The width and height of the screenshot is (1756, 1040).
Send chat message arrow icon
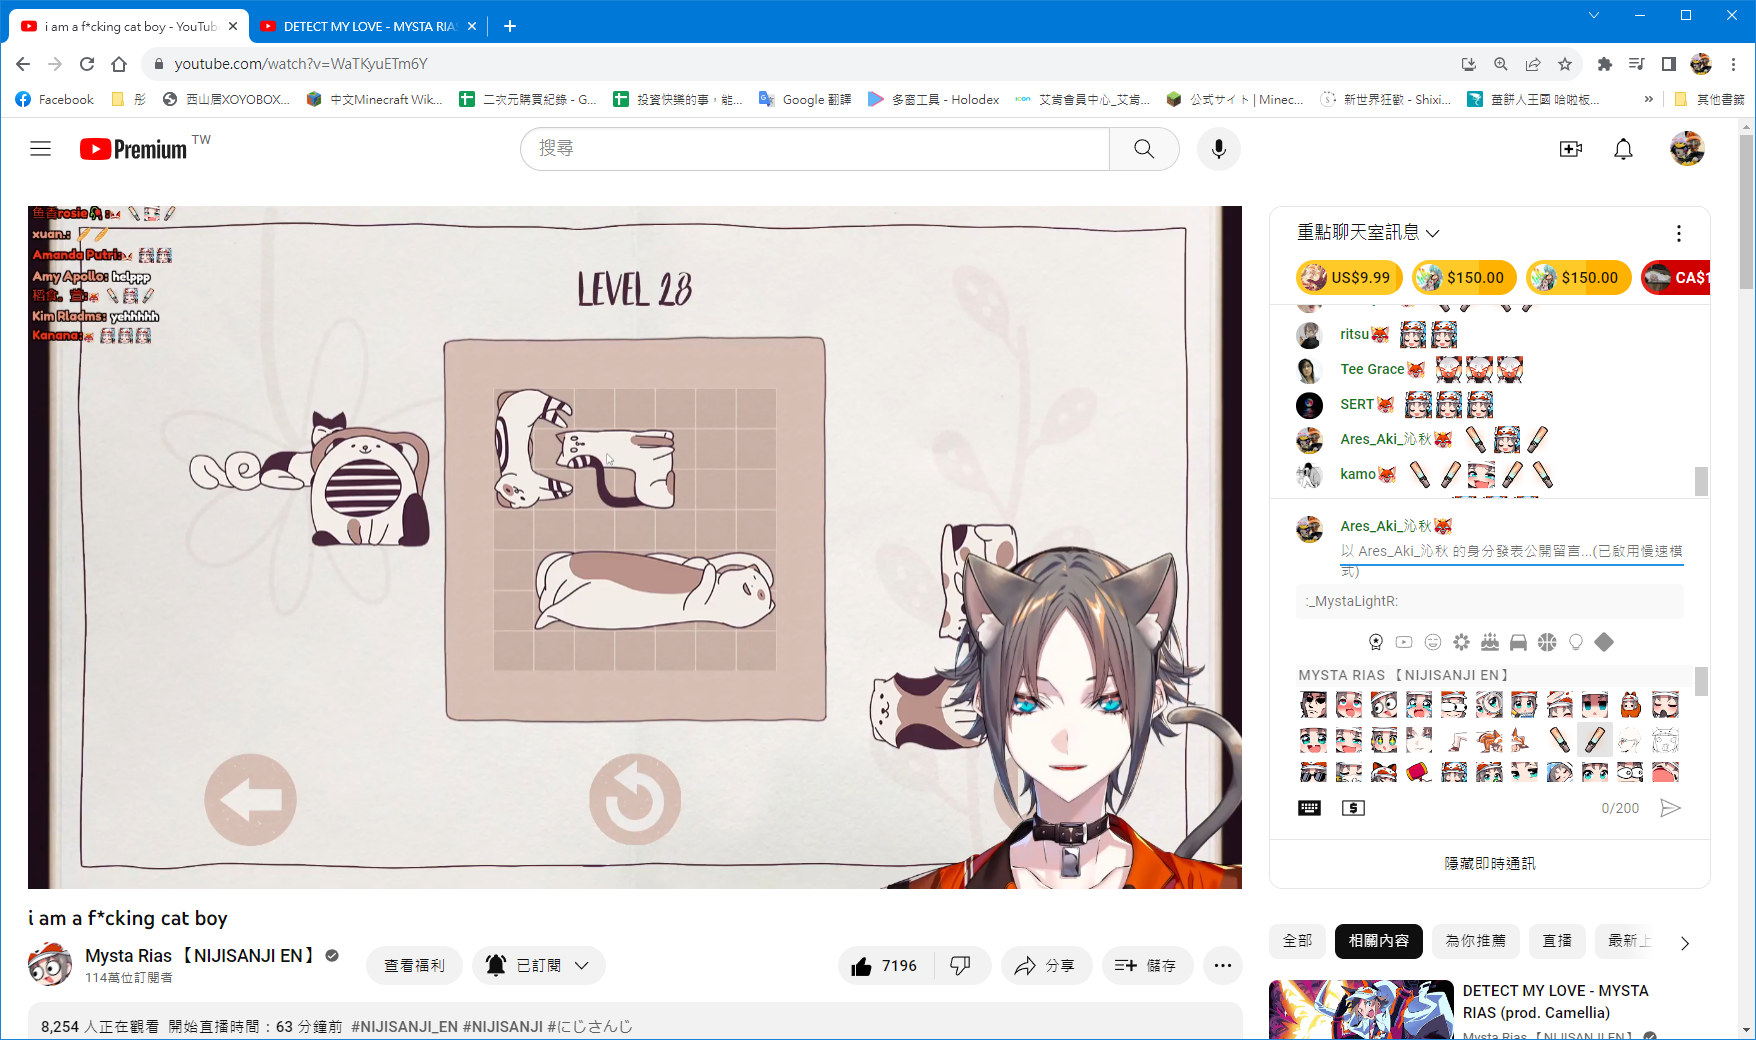[1670, 808]
